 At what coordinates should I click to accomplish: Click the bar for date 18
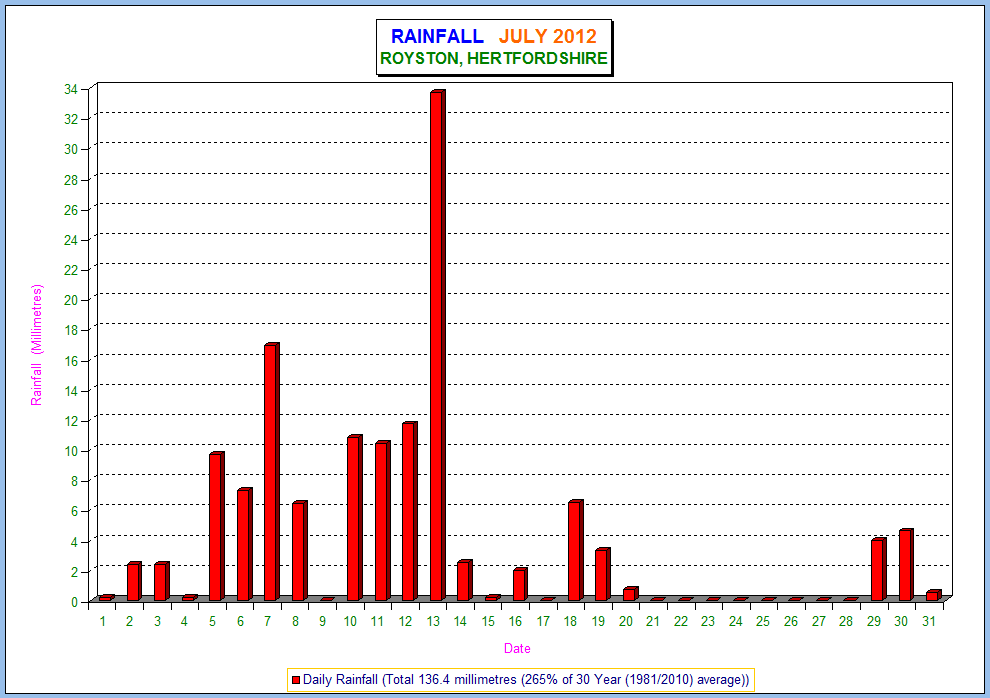tap(575, 550)
